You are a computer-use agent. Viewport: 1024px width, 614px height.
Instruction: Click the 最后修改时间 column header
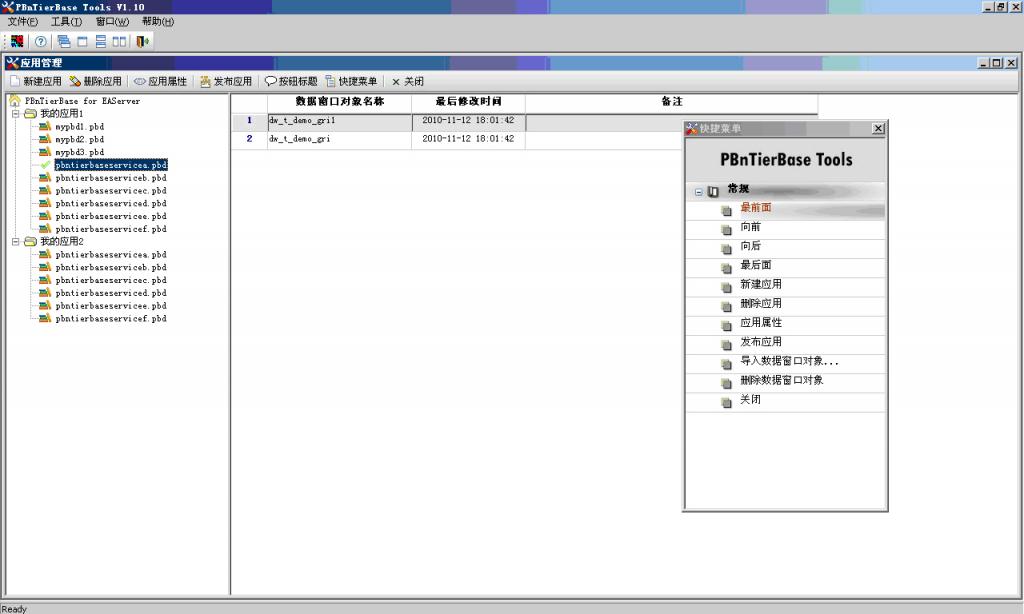pyautogui.click(x=468, y=102)
